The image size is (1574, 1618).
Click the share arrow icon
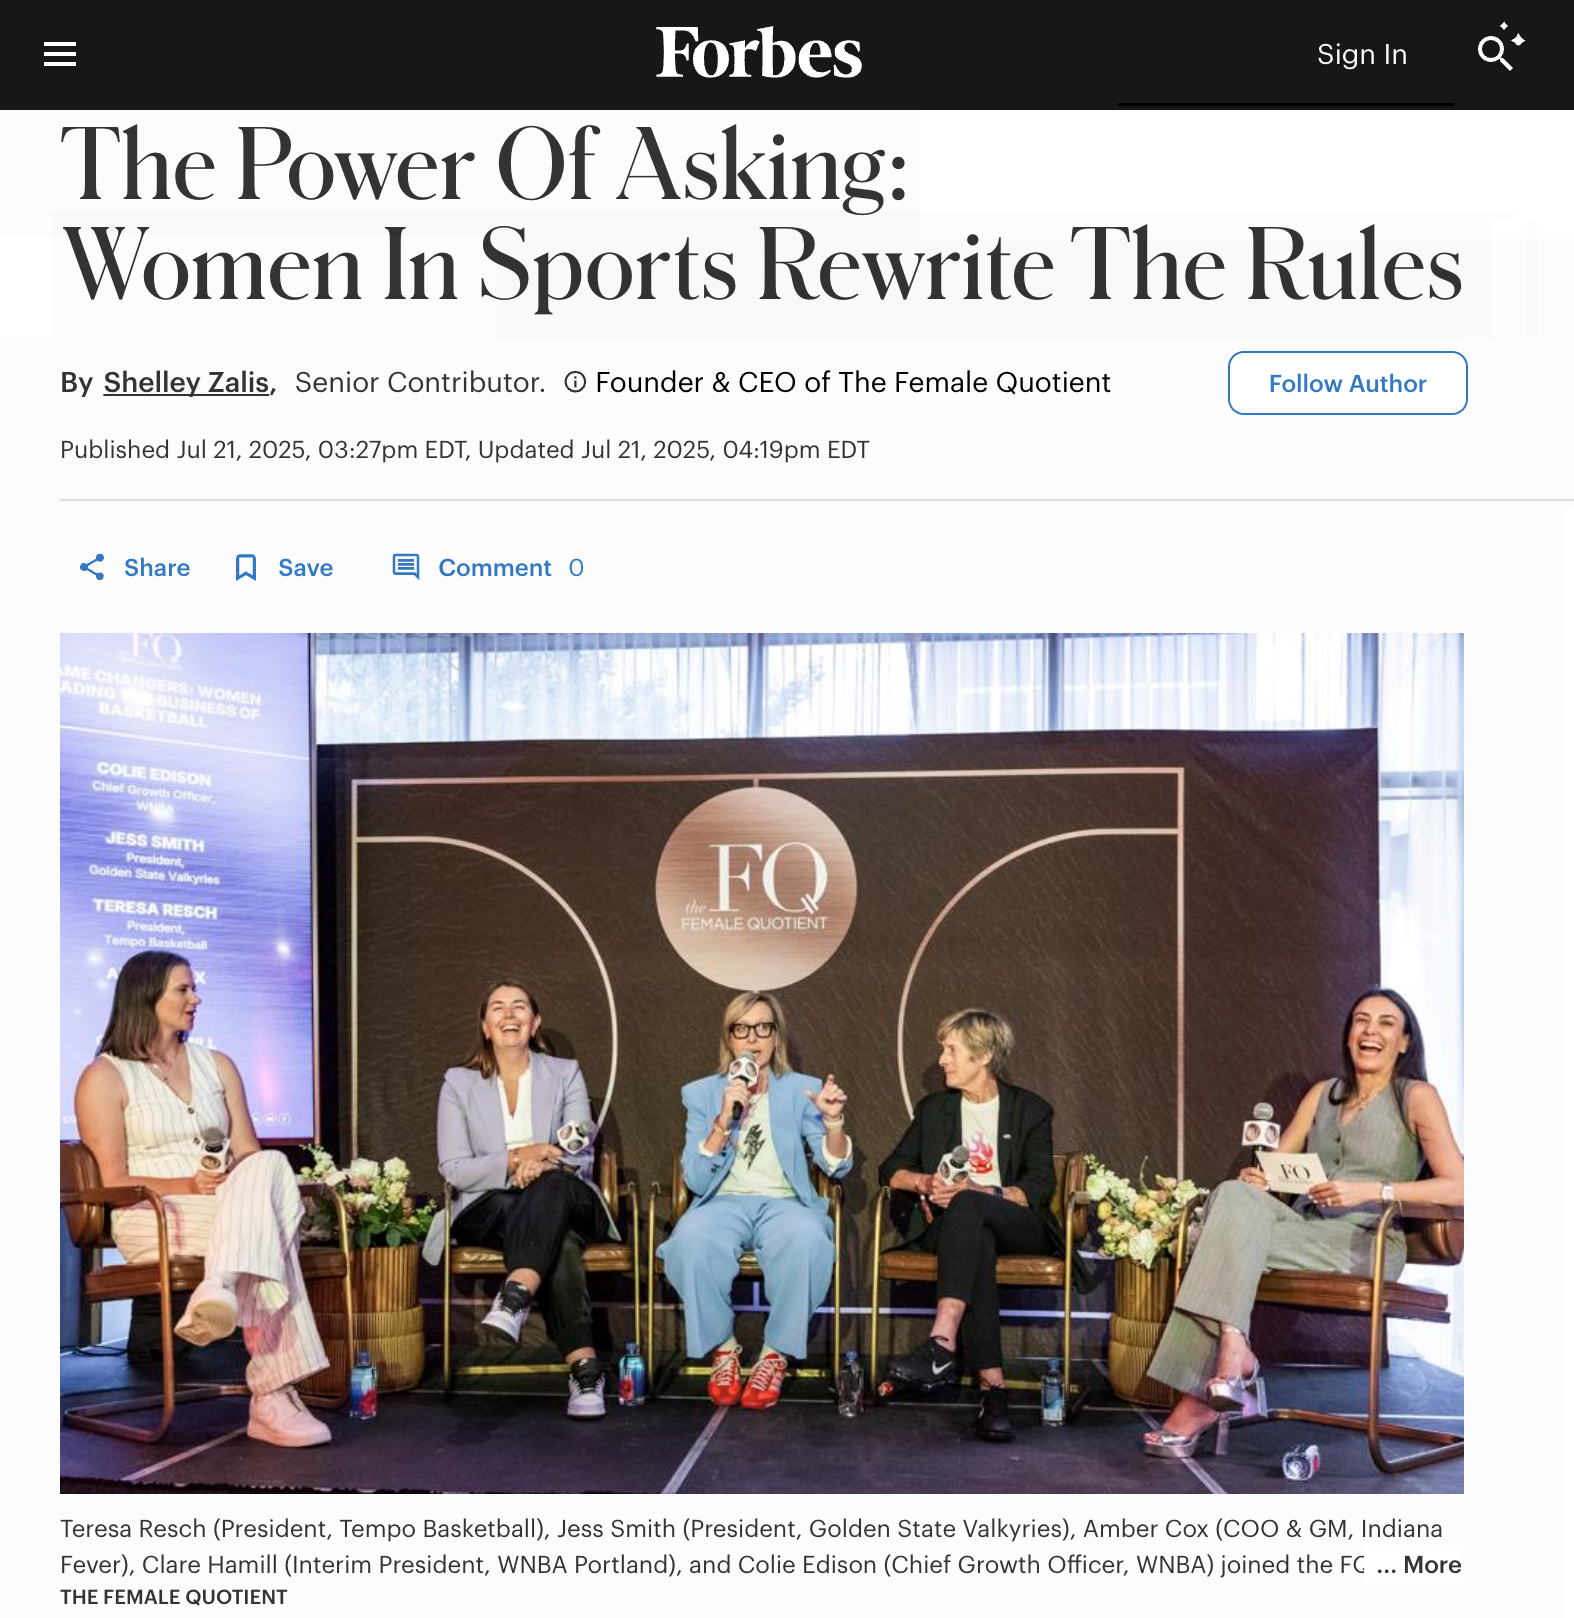pyautogui.click(x=92, y=568)
